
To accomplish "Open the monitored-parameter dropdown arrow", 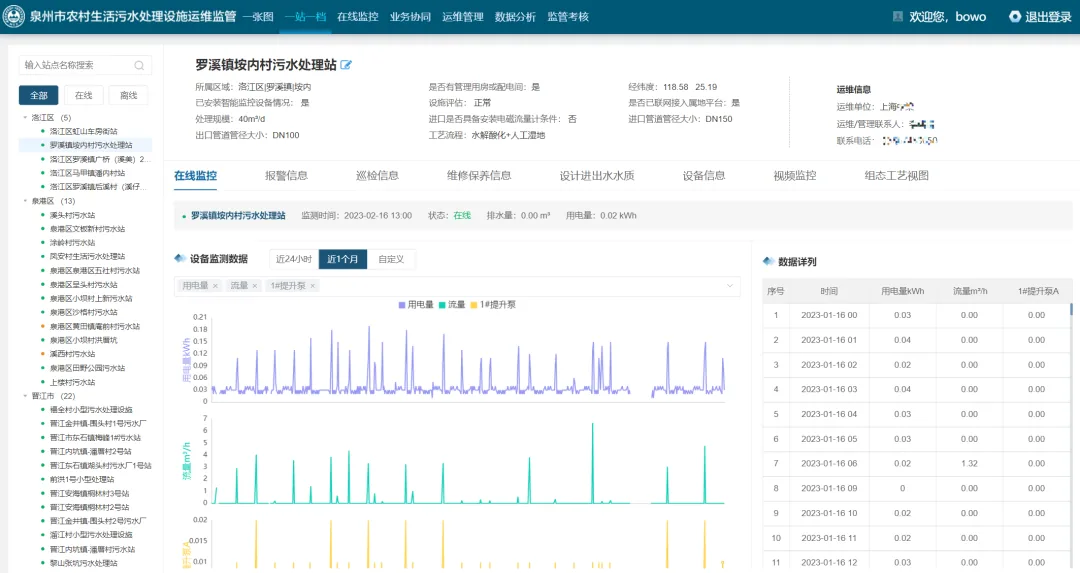I will click(x=730, y=286).
